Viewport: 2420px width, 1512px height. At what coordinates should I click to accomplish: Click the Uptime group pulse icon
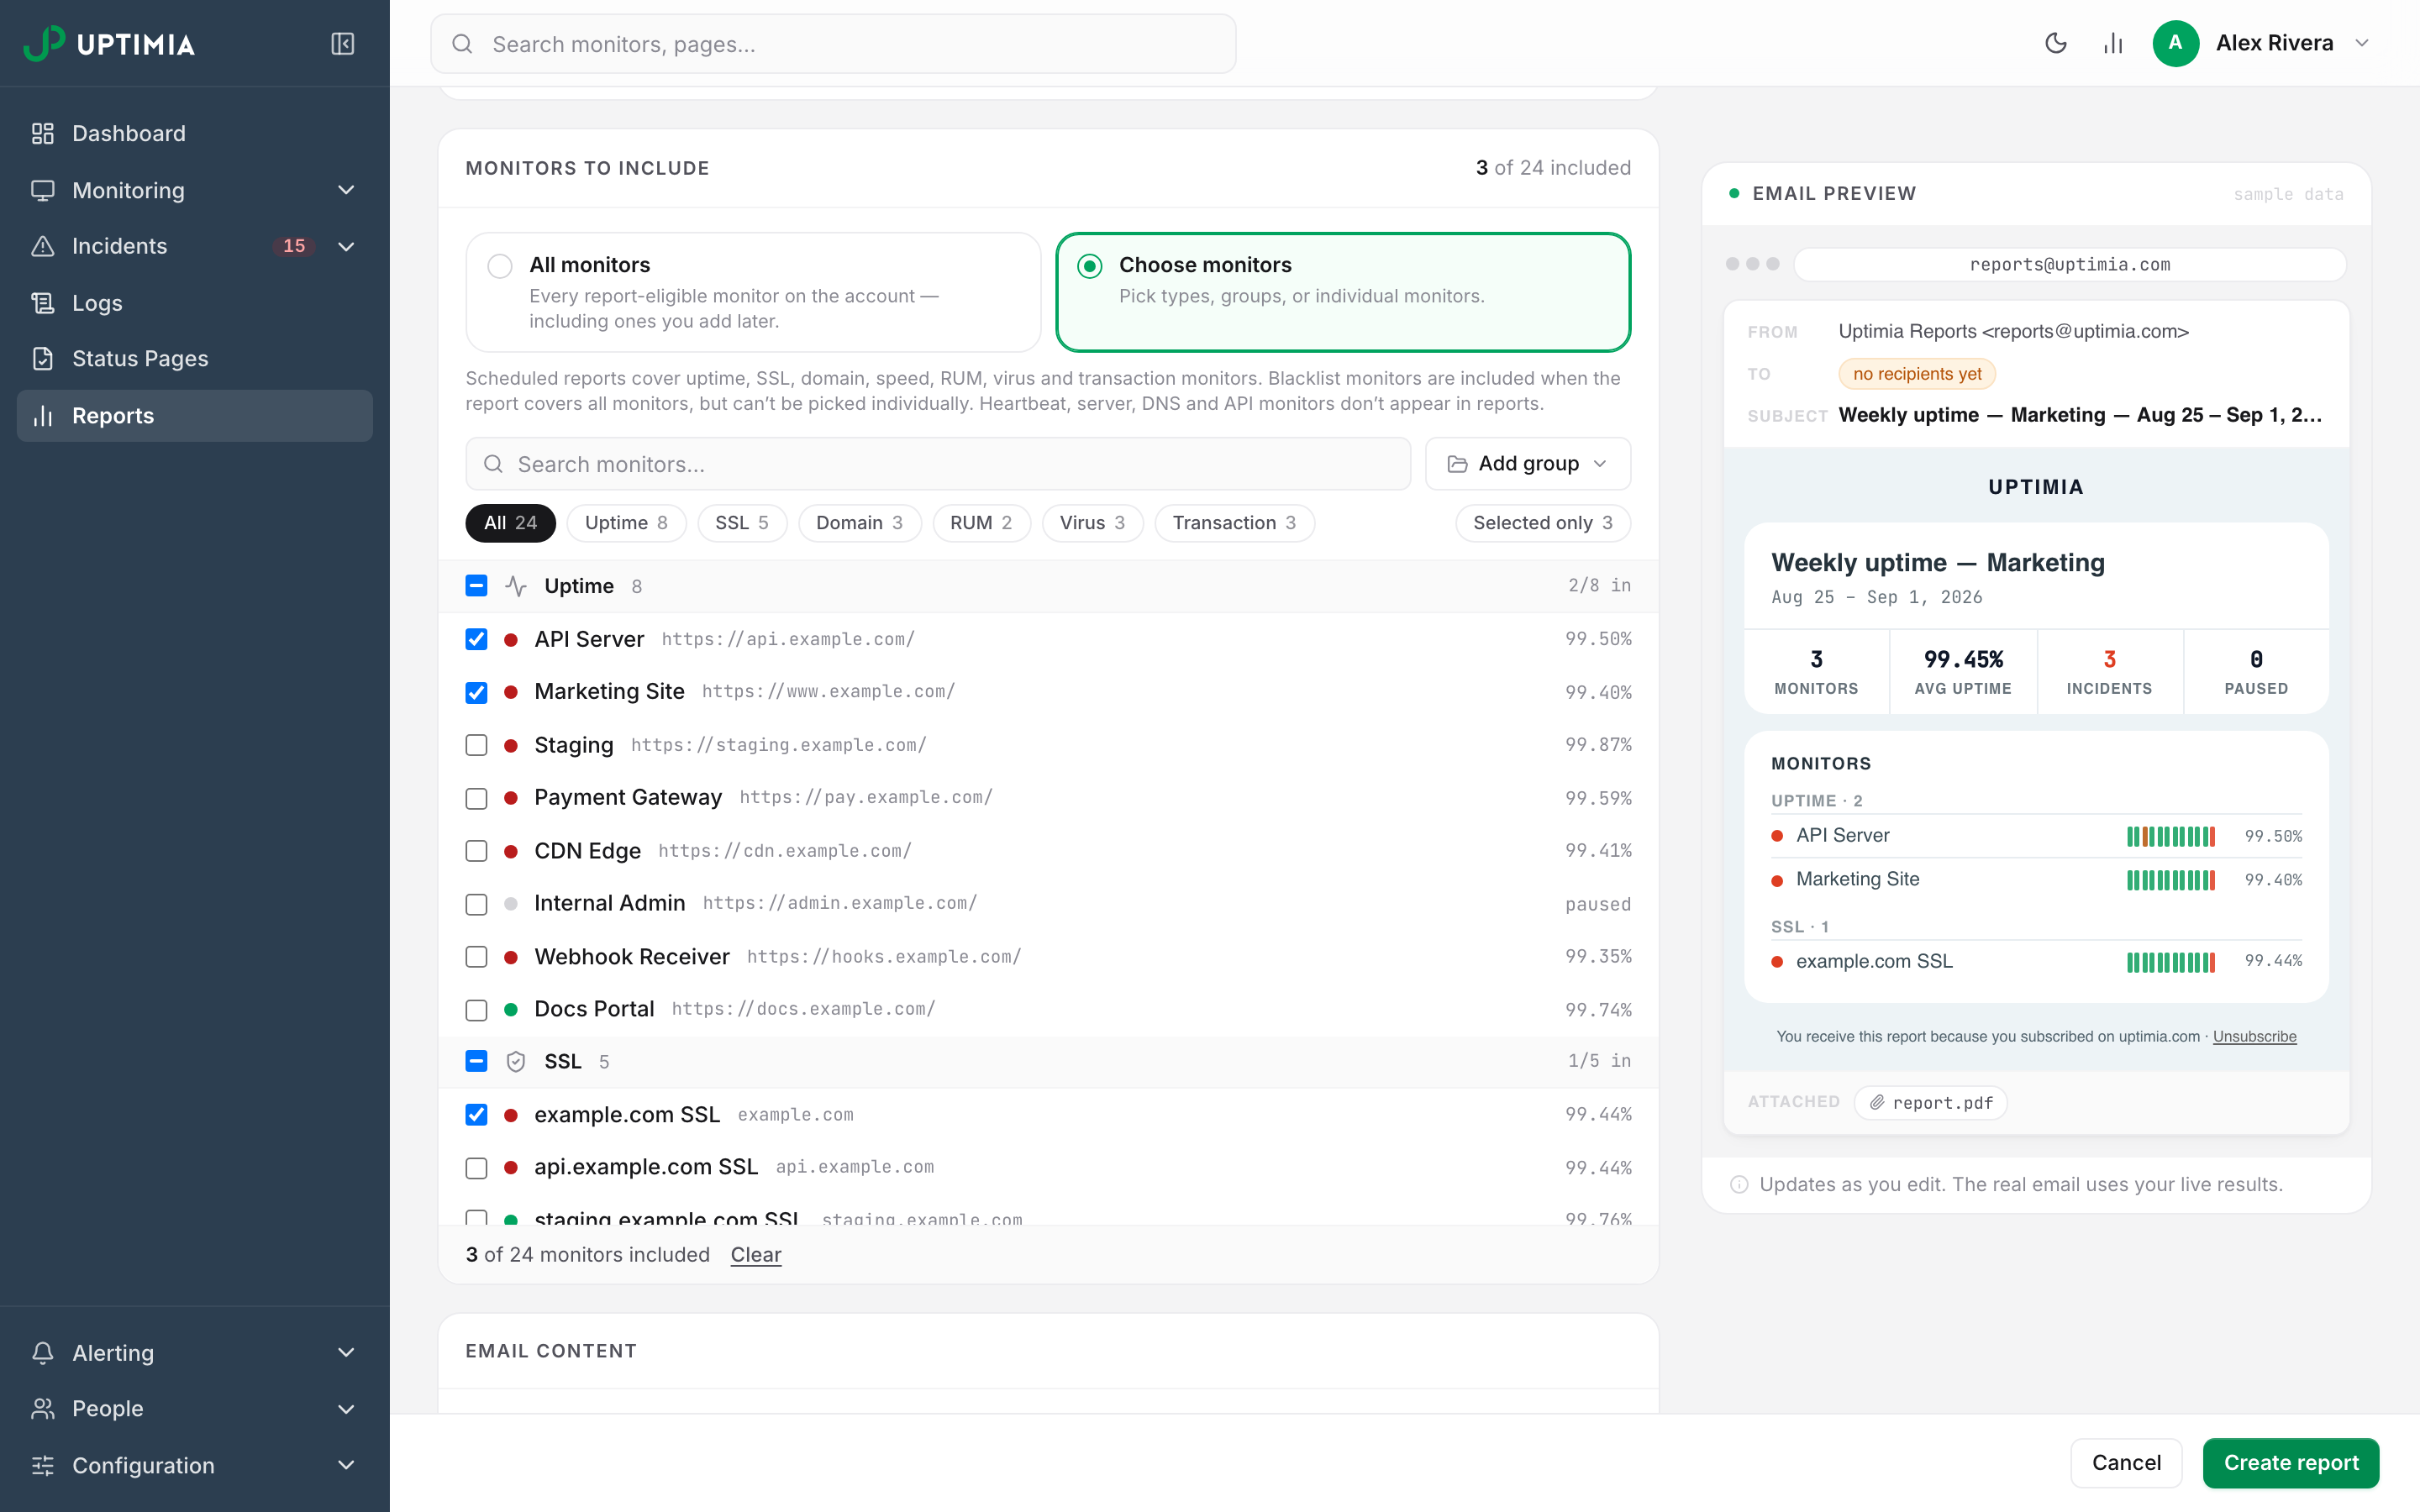click(x=516, y=586)
